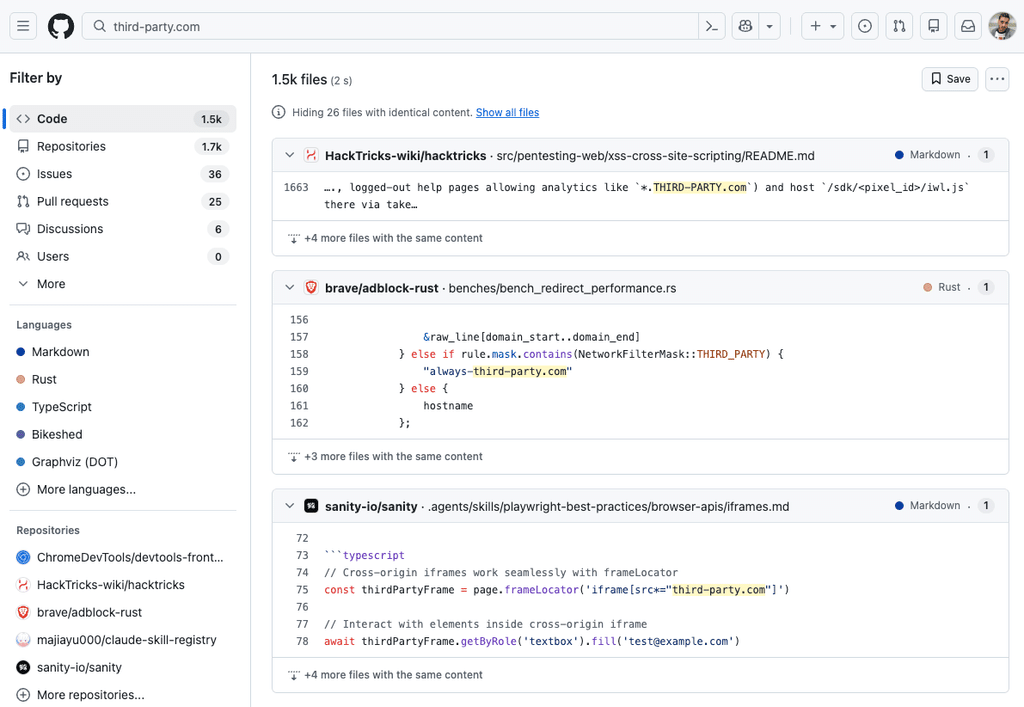Filter by Bikeshed language
This screenshot has width=1024, height=707.
123,434
